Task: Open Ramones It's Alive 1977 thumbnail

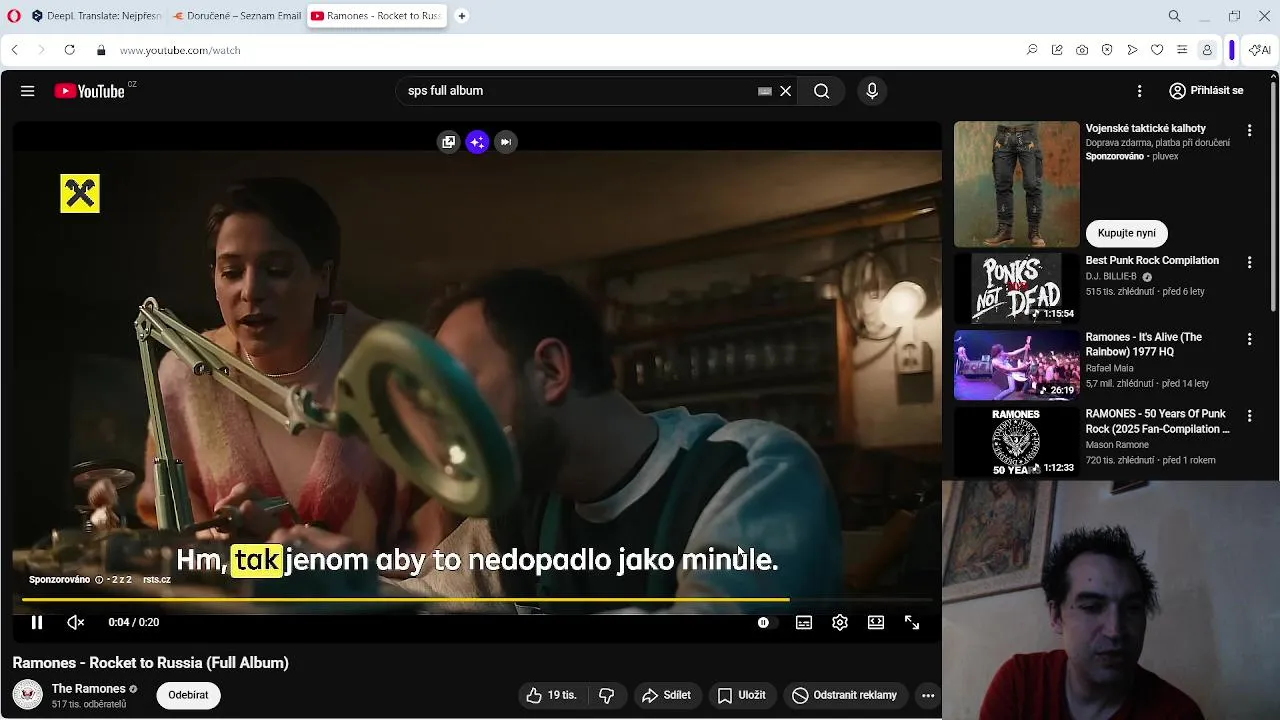Action: tap(1017, 365)
